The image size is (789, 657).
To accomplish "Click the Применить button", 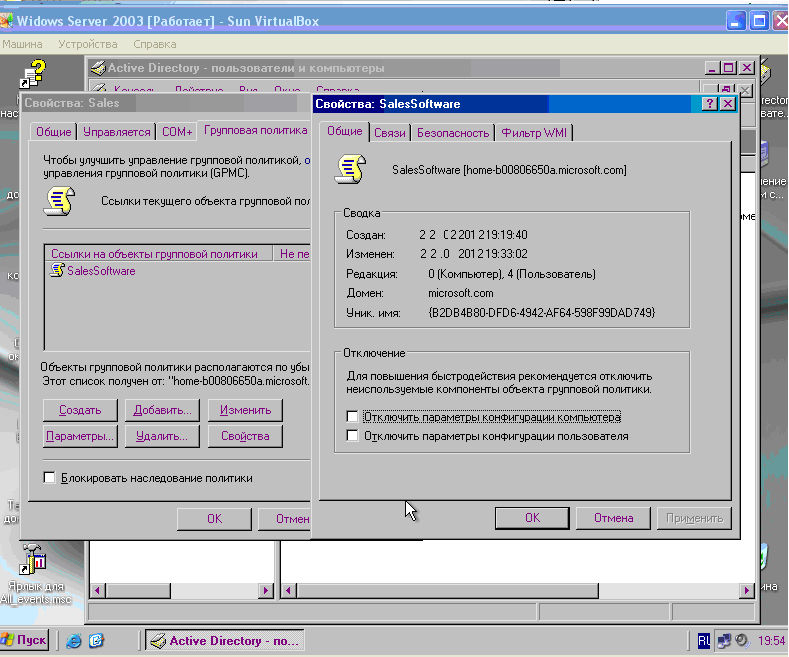I will click(694, 518).
